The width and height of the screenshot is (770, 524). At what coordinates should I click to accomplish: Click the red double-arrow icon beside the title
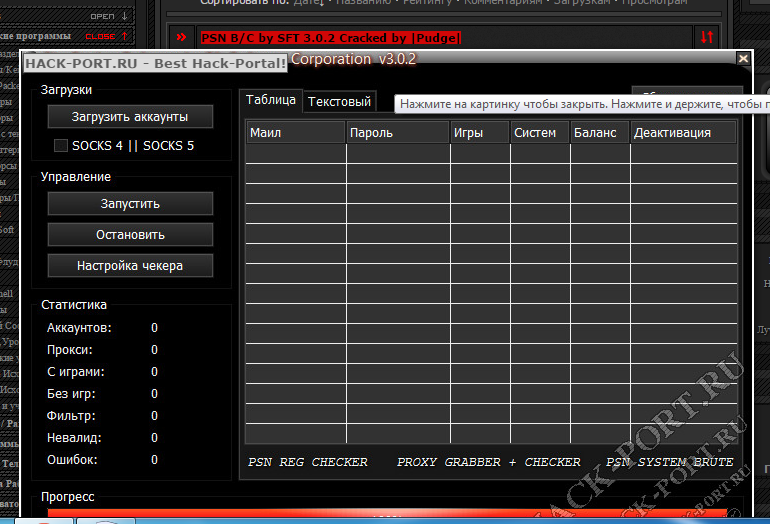[x=181, y=37]
